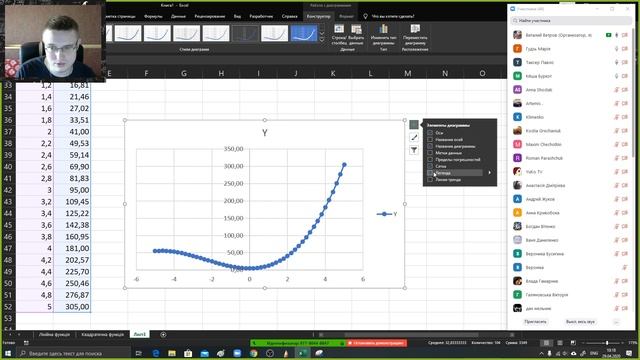Viewport: 640px width, 360px height.
Task: Switch to Формат chart tab
Action: (x=347, y=16)
